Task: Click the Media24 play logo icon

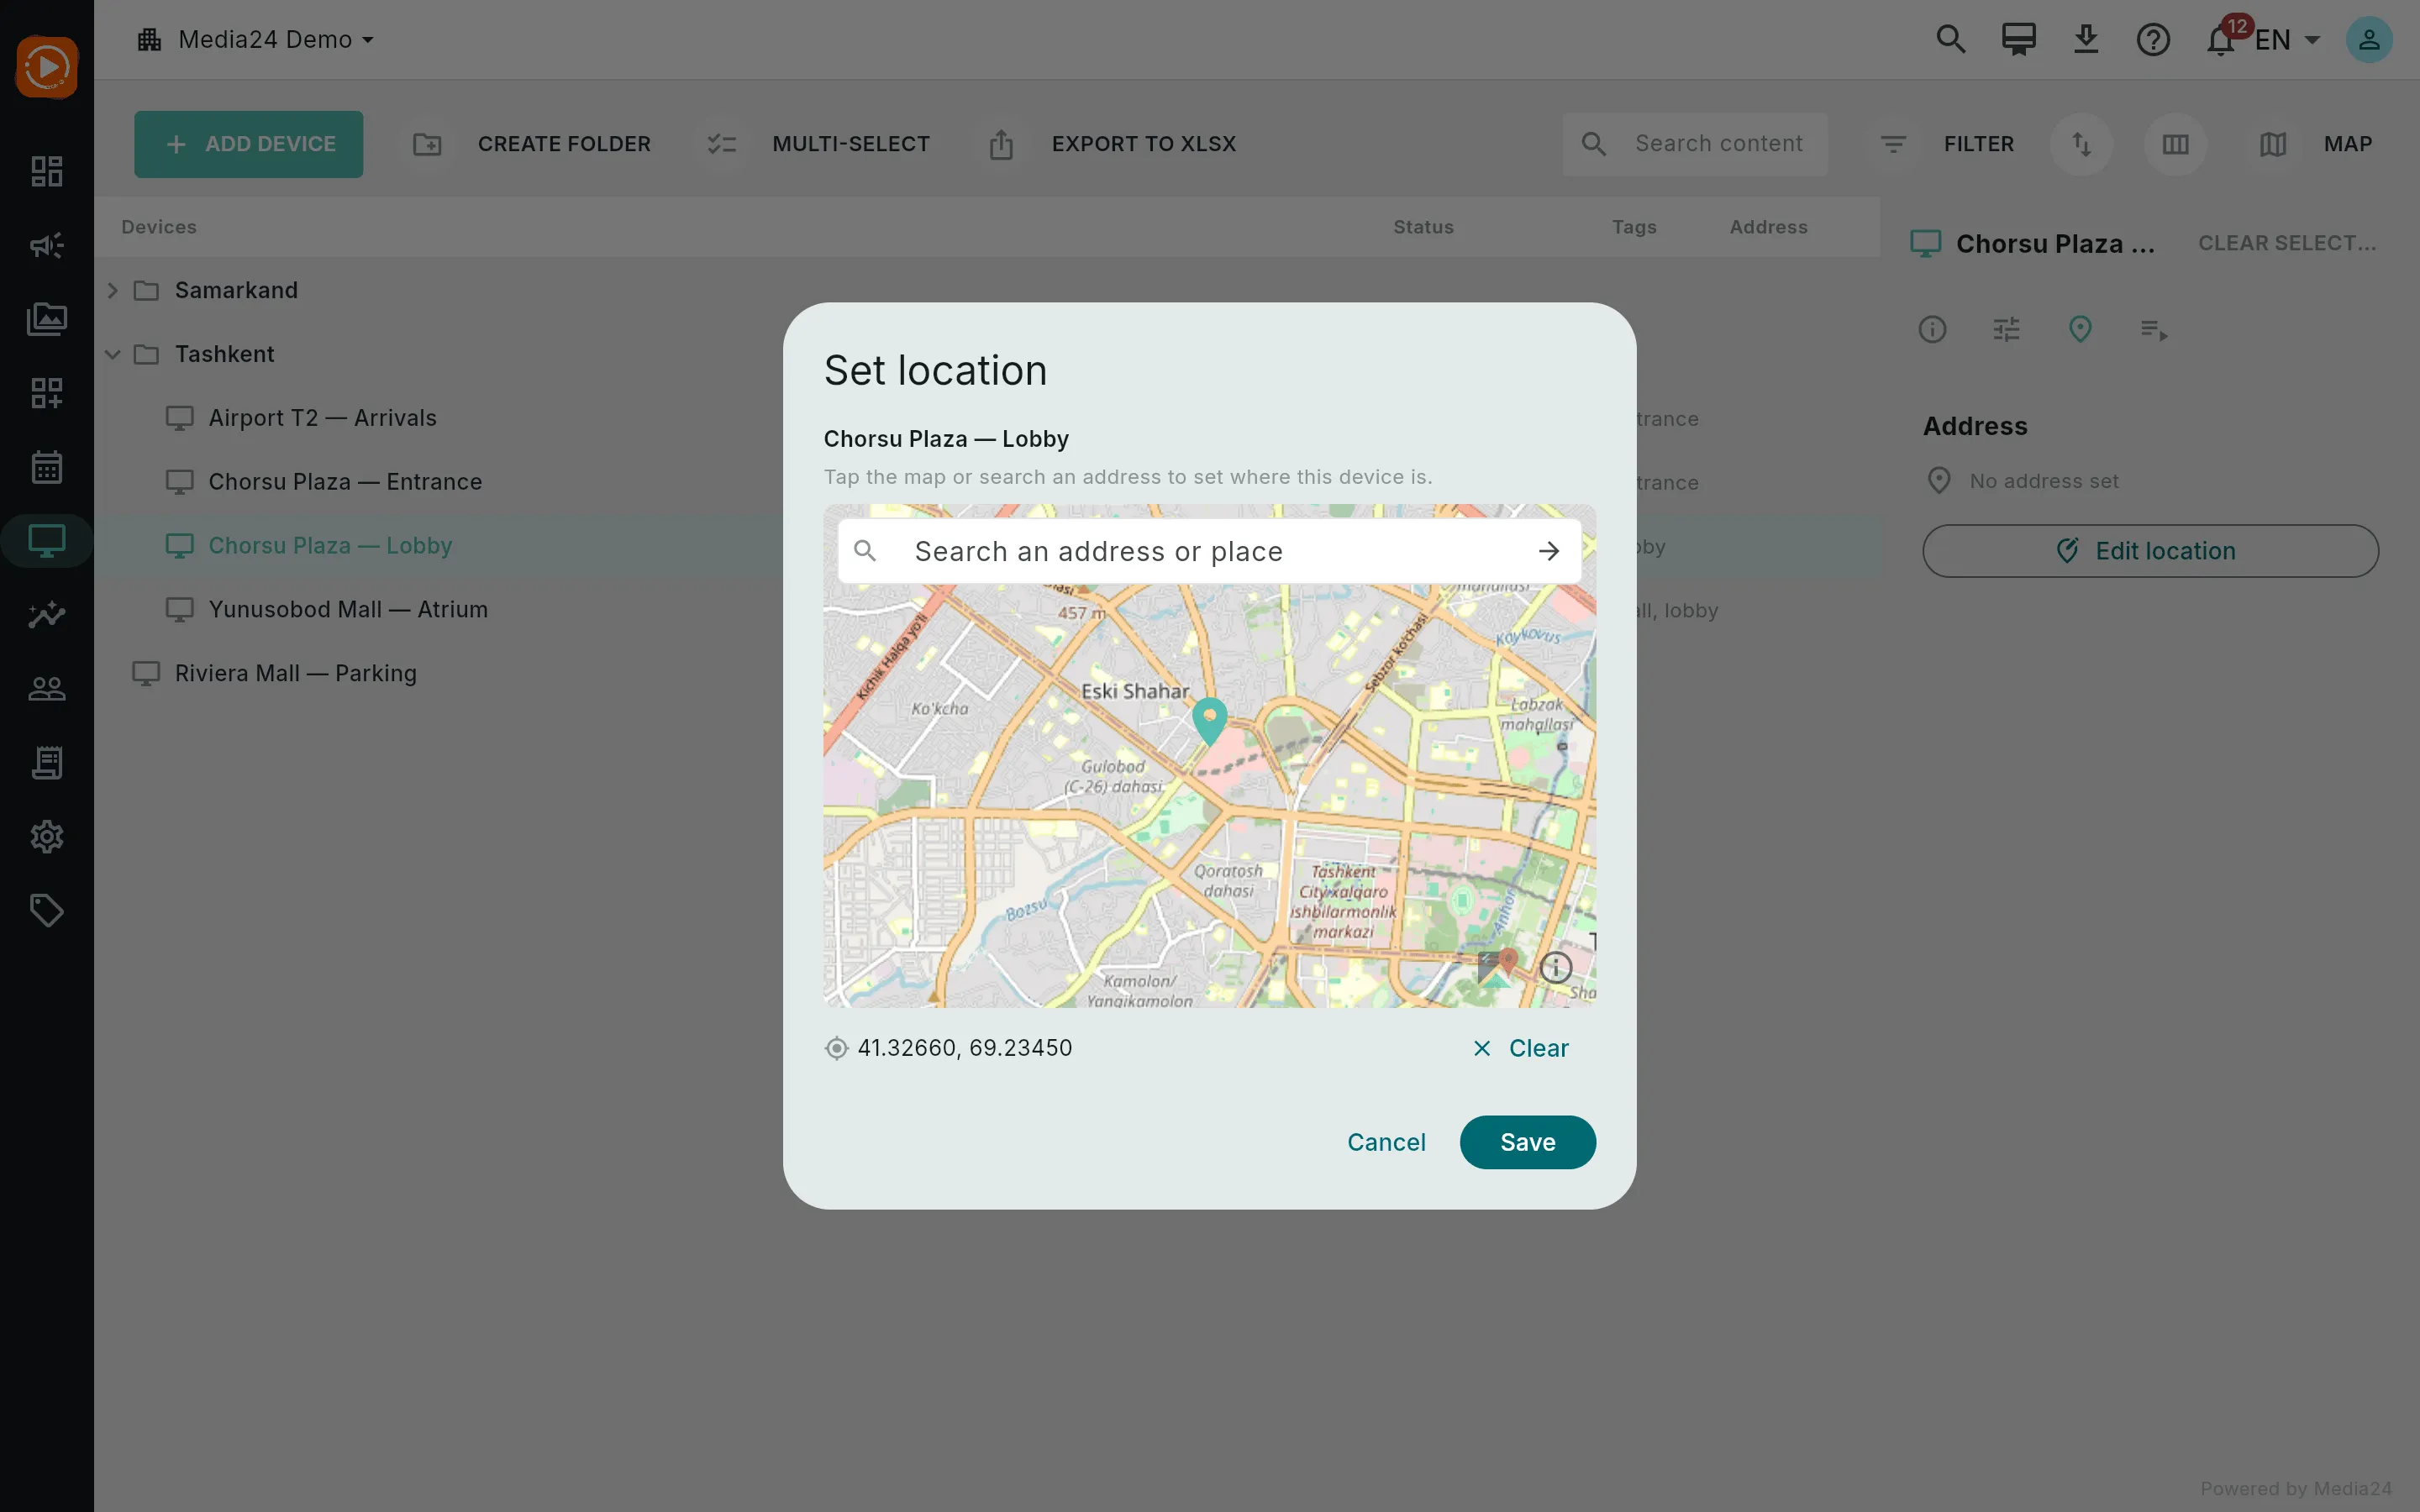Action: [x=46, y=67]
